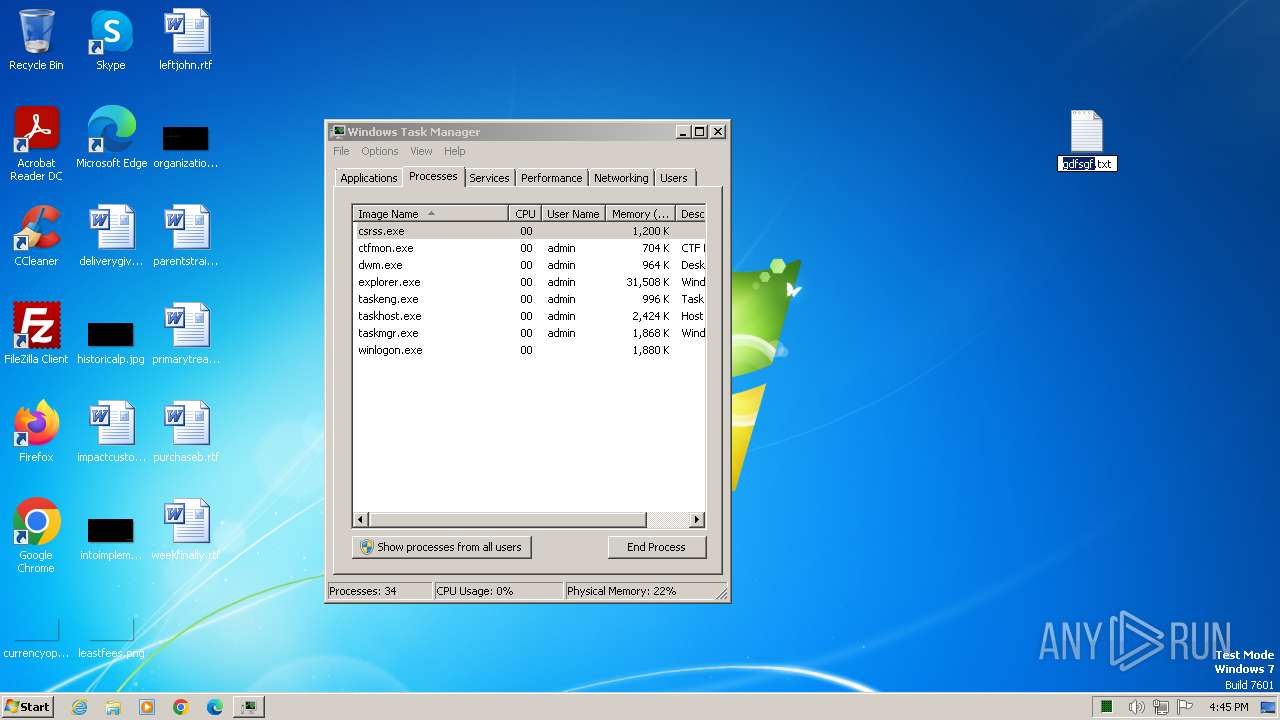Open the View menu
This screenshot has height=720, width=1280.
(x=421, y=151)
